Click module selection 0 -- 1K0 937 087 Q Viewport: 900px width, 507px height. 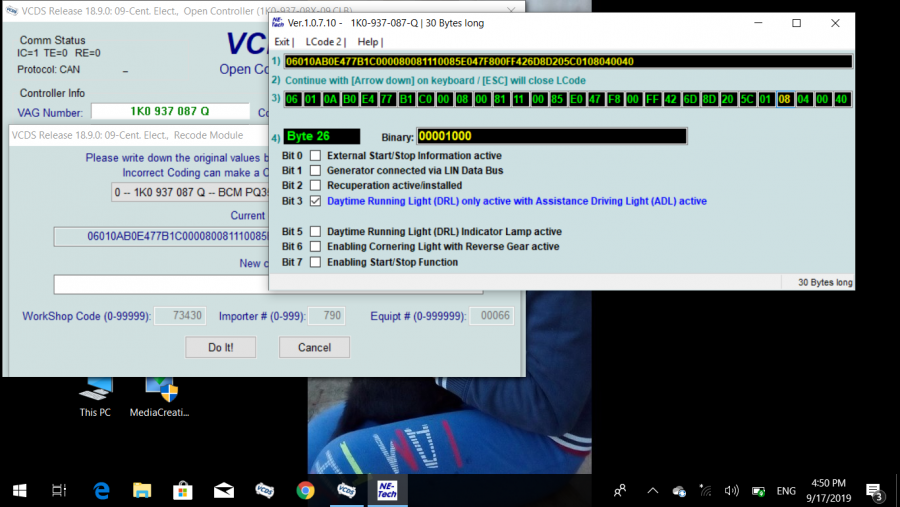190,192
